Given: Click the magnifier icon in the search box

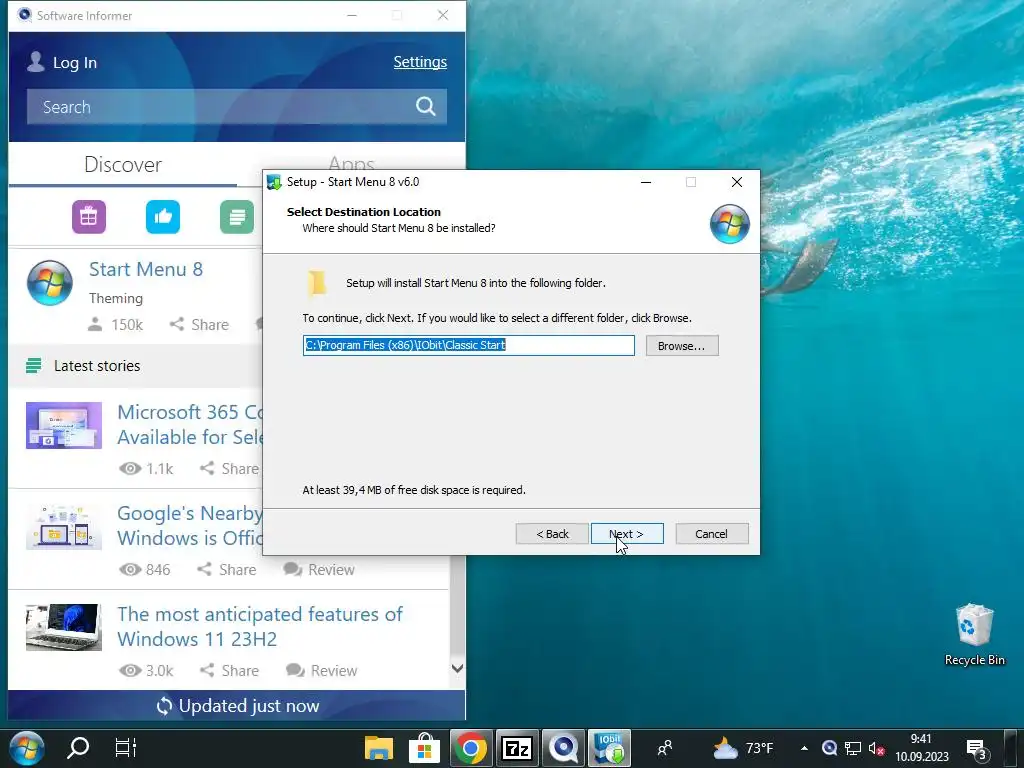Looking at the screenshot, I should pos(425,106).
